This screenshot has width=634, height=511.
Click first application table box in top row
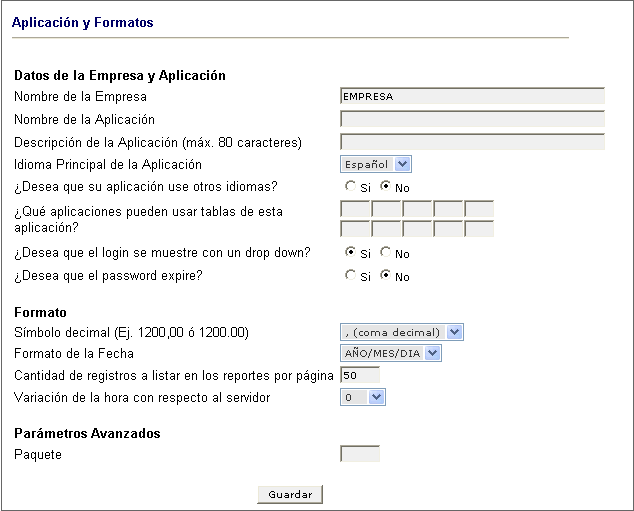pos(355,209)
